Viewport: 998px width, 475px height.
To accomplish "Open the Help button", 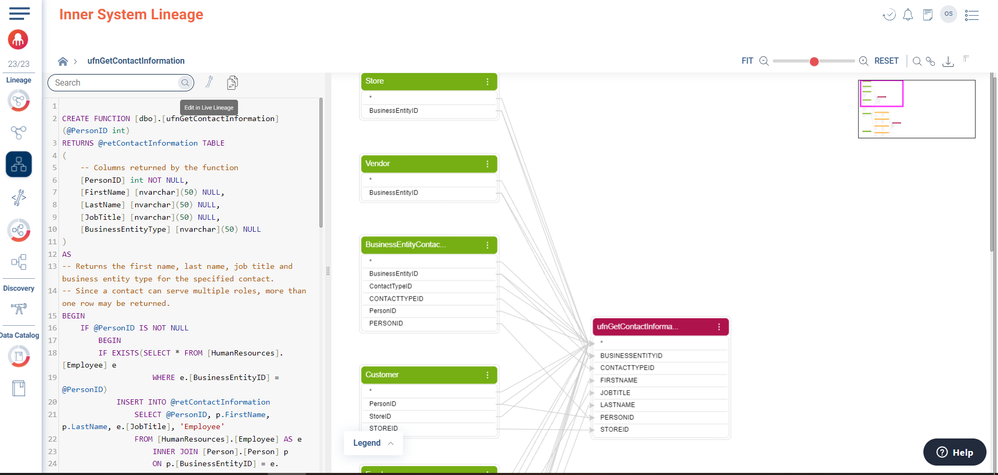I will click(x=955, y=452).
